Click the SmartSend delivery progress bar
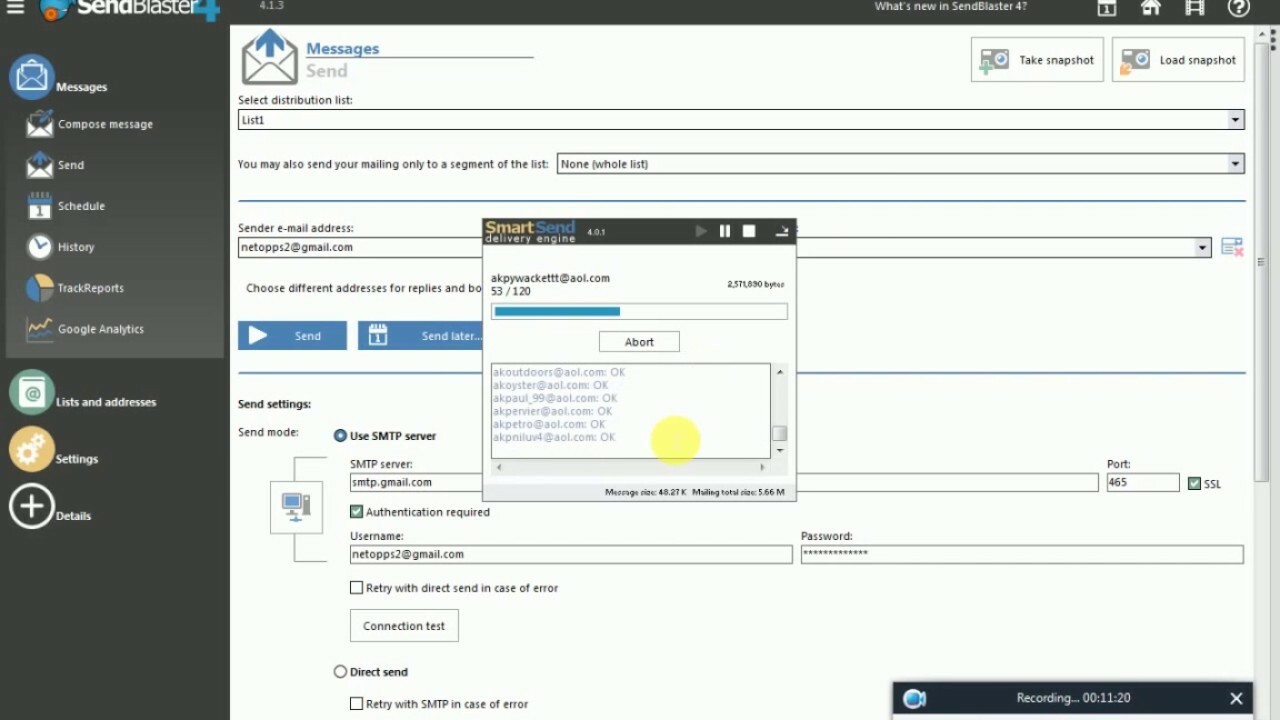This screenshot has height=720, width=1280. 639,312
